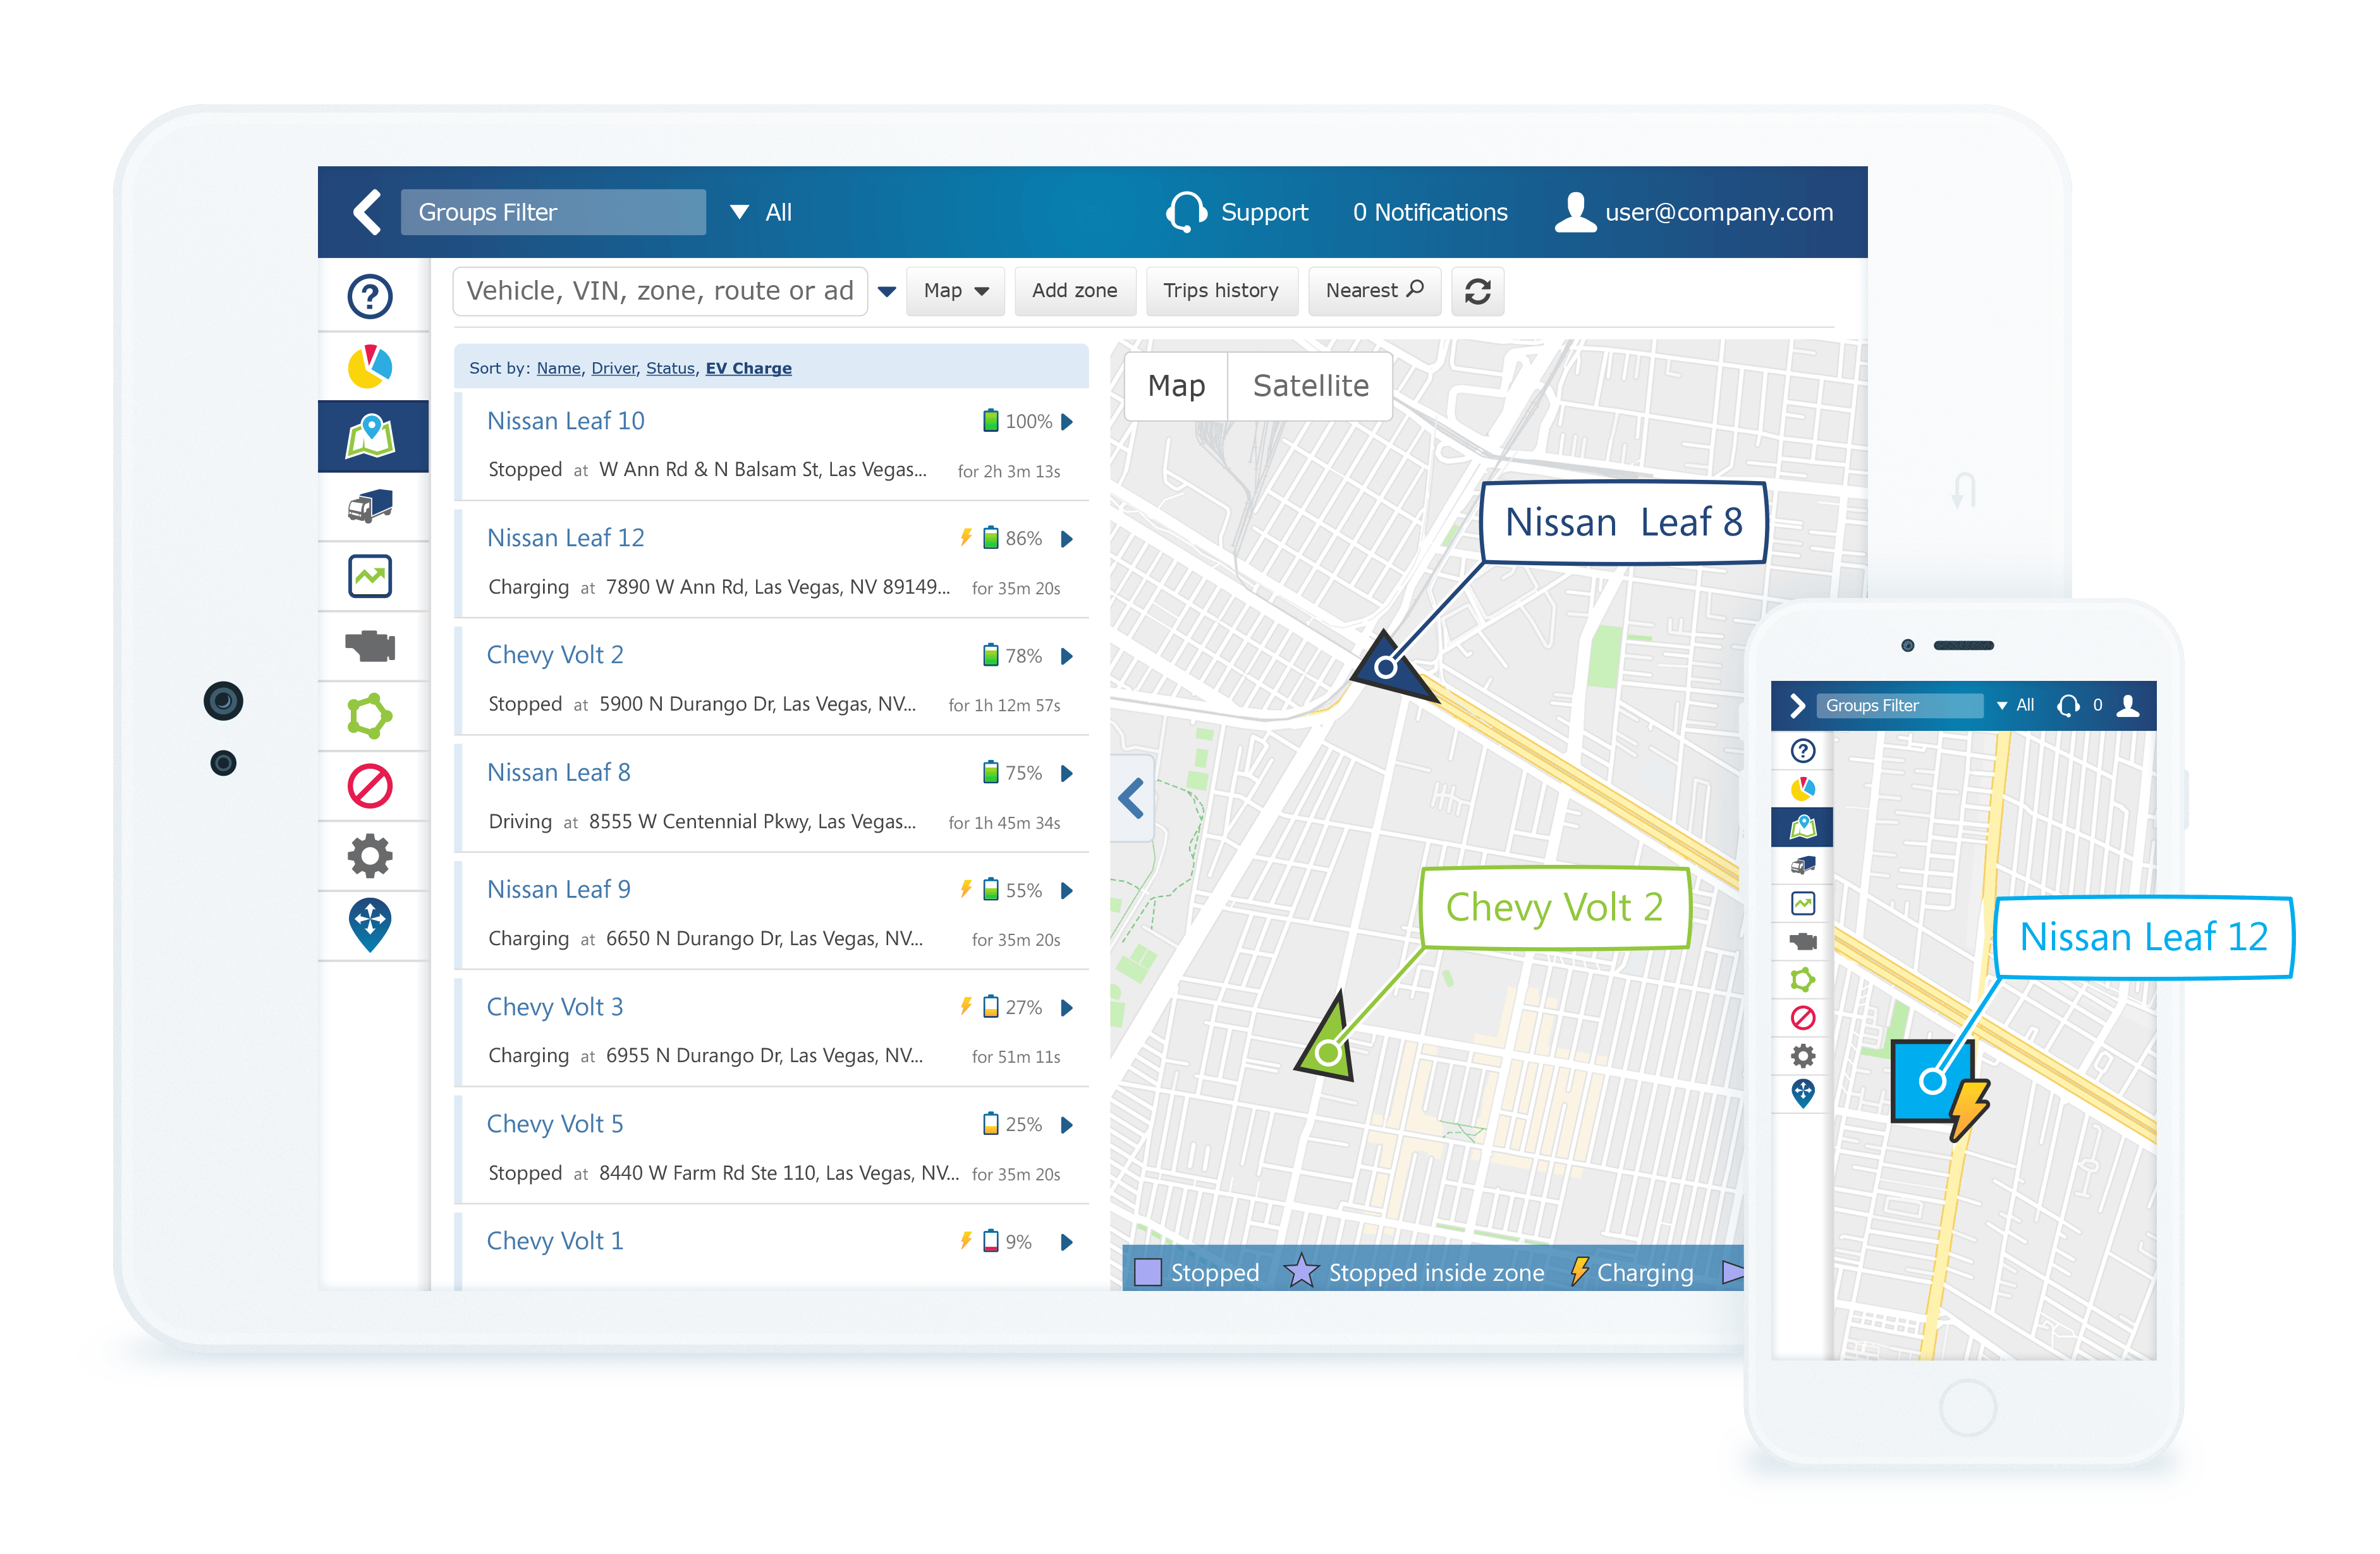Sort the list by EV Charge
The width and height of the screenshot is (2380, 1554).
[x=748, y=368]
